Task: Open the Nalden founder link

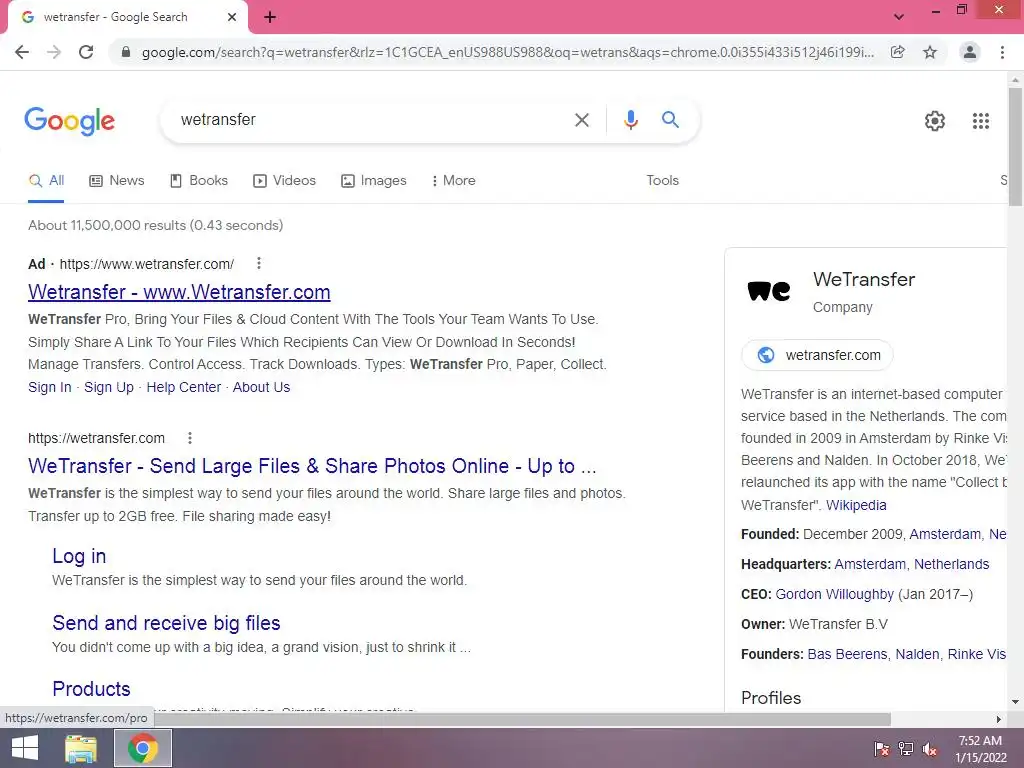Action: [x=918, y=654]
